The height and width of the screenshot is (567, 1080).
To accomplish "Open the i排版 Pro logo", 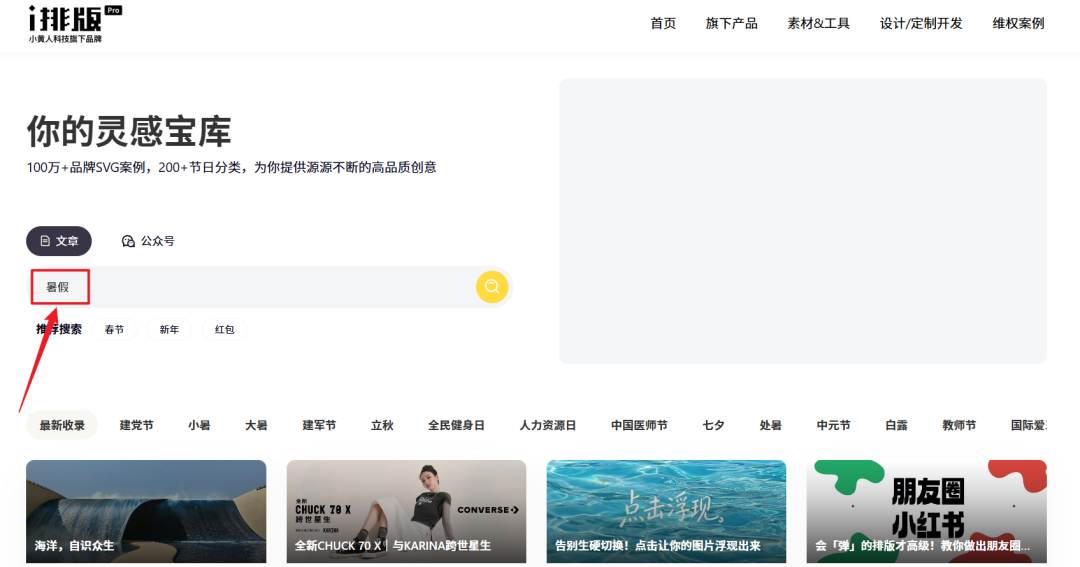I will (75, 24).
